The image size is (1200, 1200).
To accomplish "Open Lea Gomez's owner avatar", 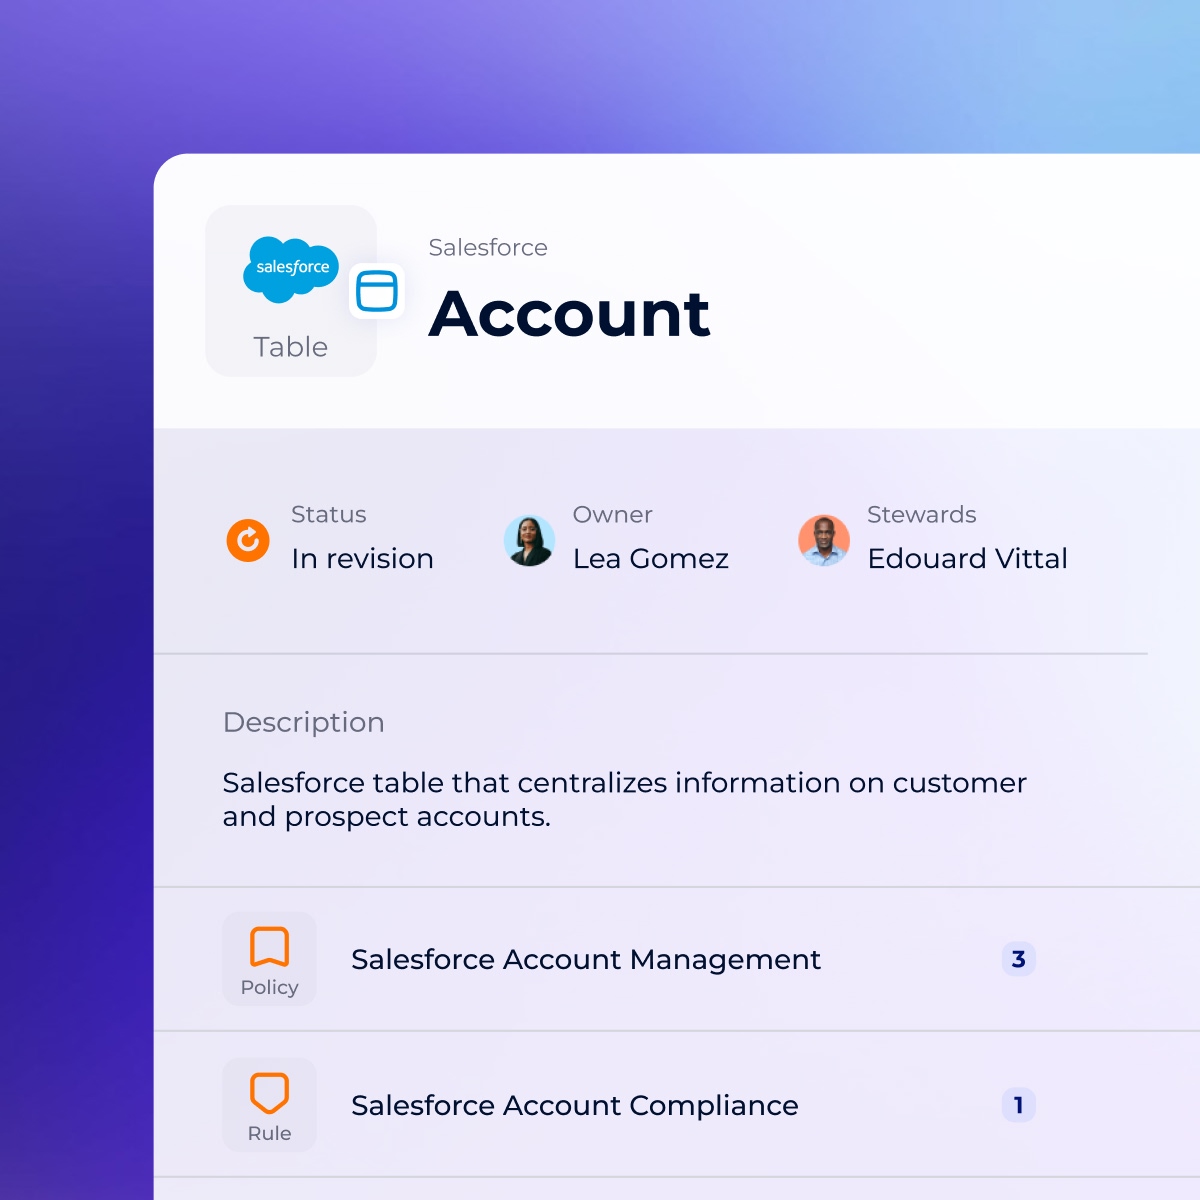I will tap(529, 540).
